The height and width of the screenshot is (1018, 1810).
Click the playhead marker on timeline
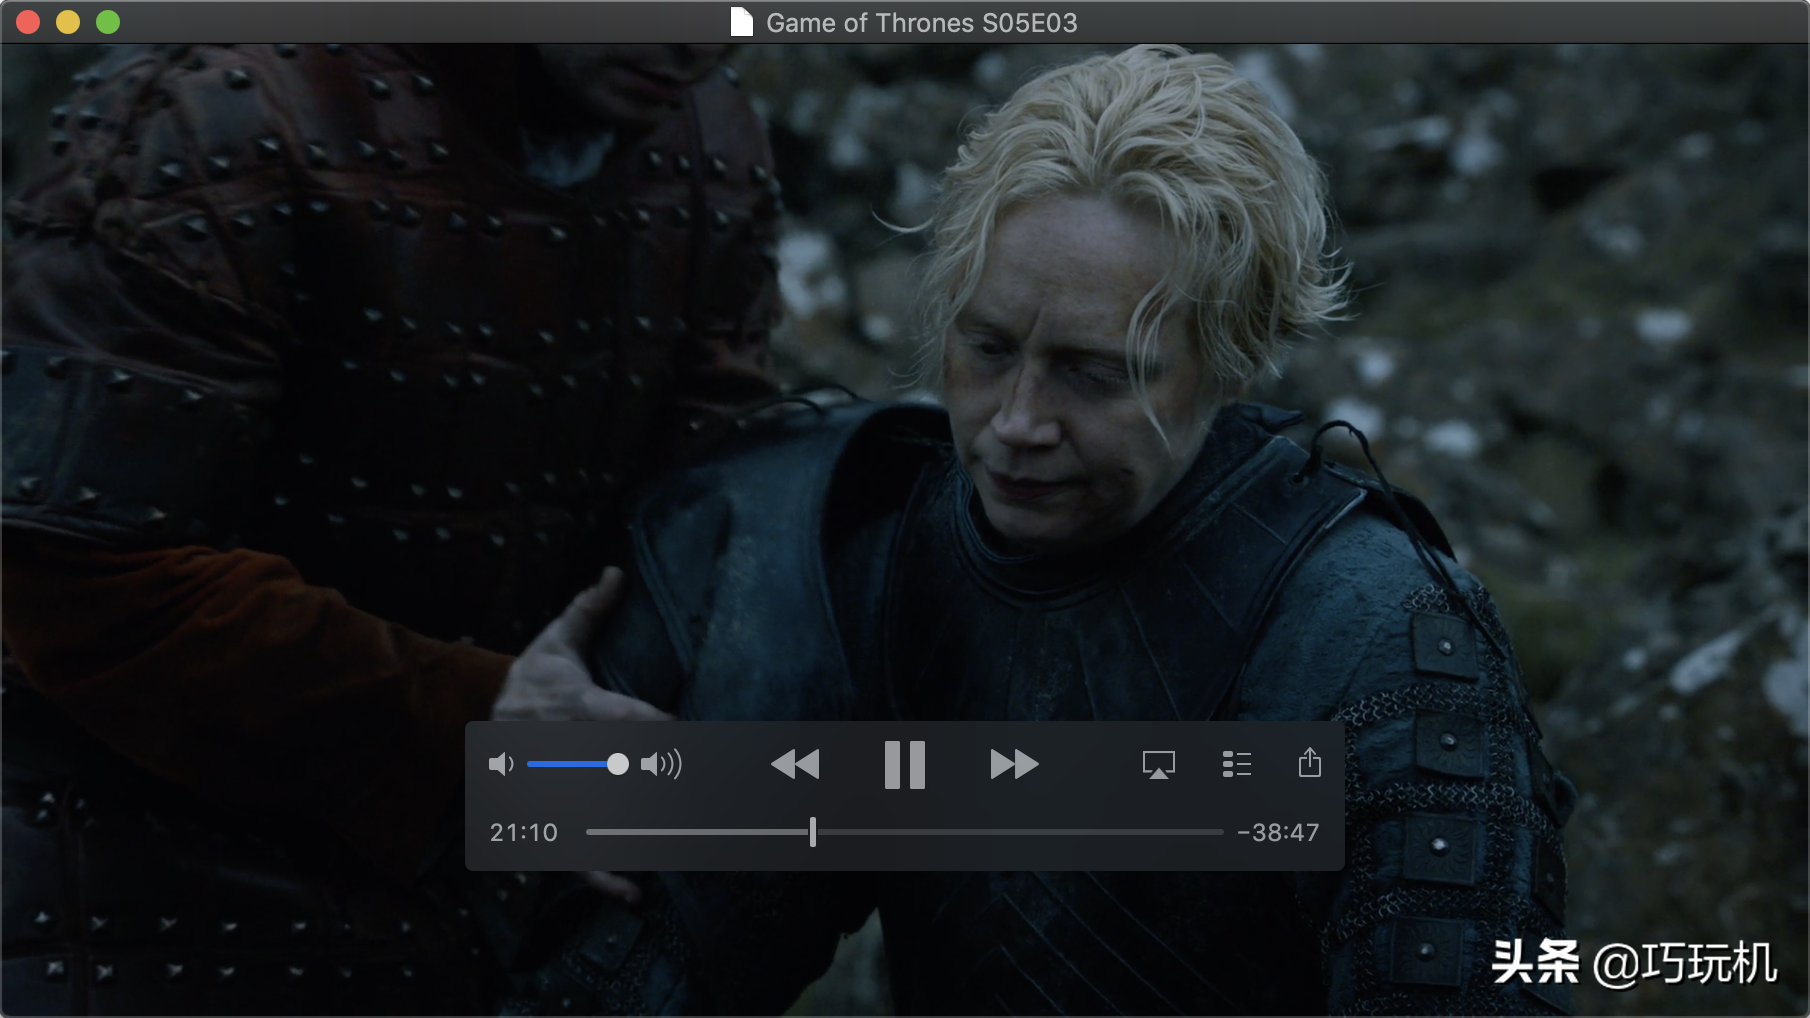click(813, 832)
